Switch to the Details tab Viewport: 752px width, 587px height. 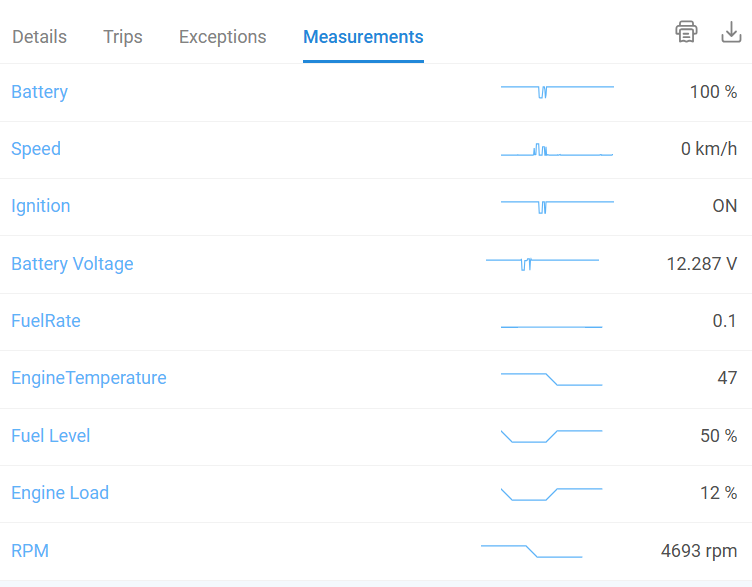click(x=39, y=37)
